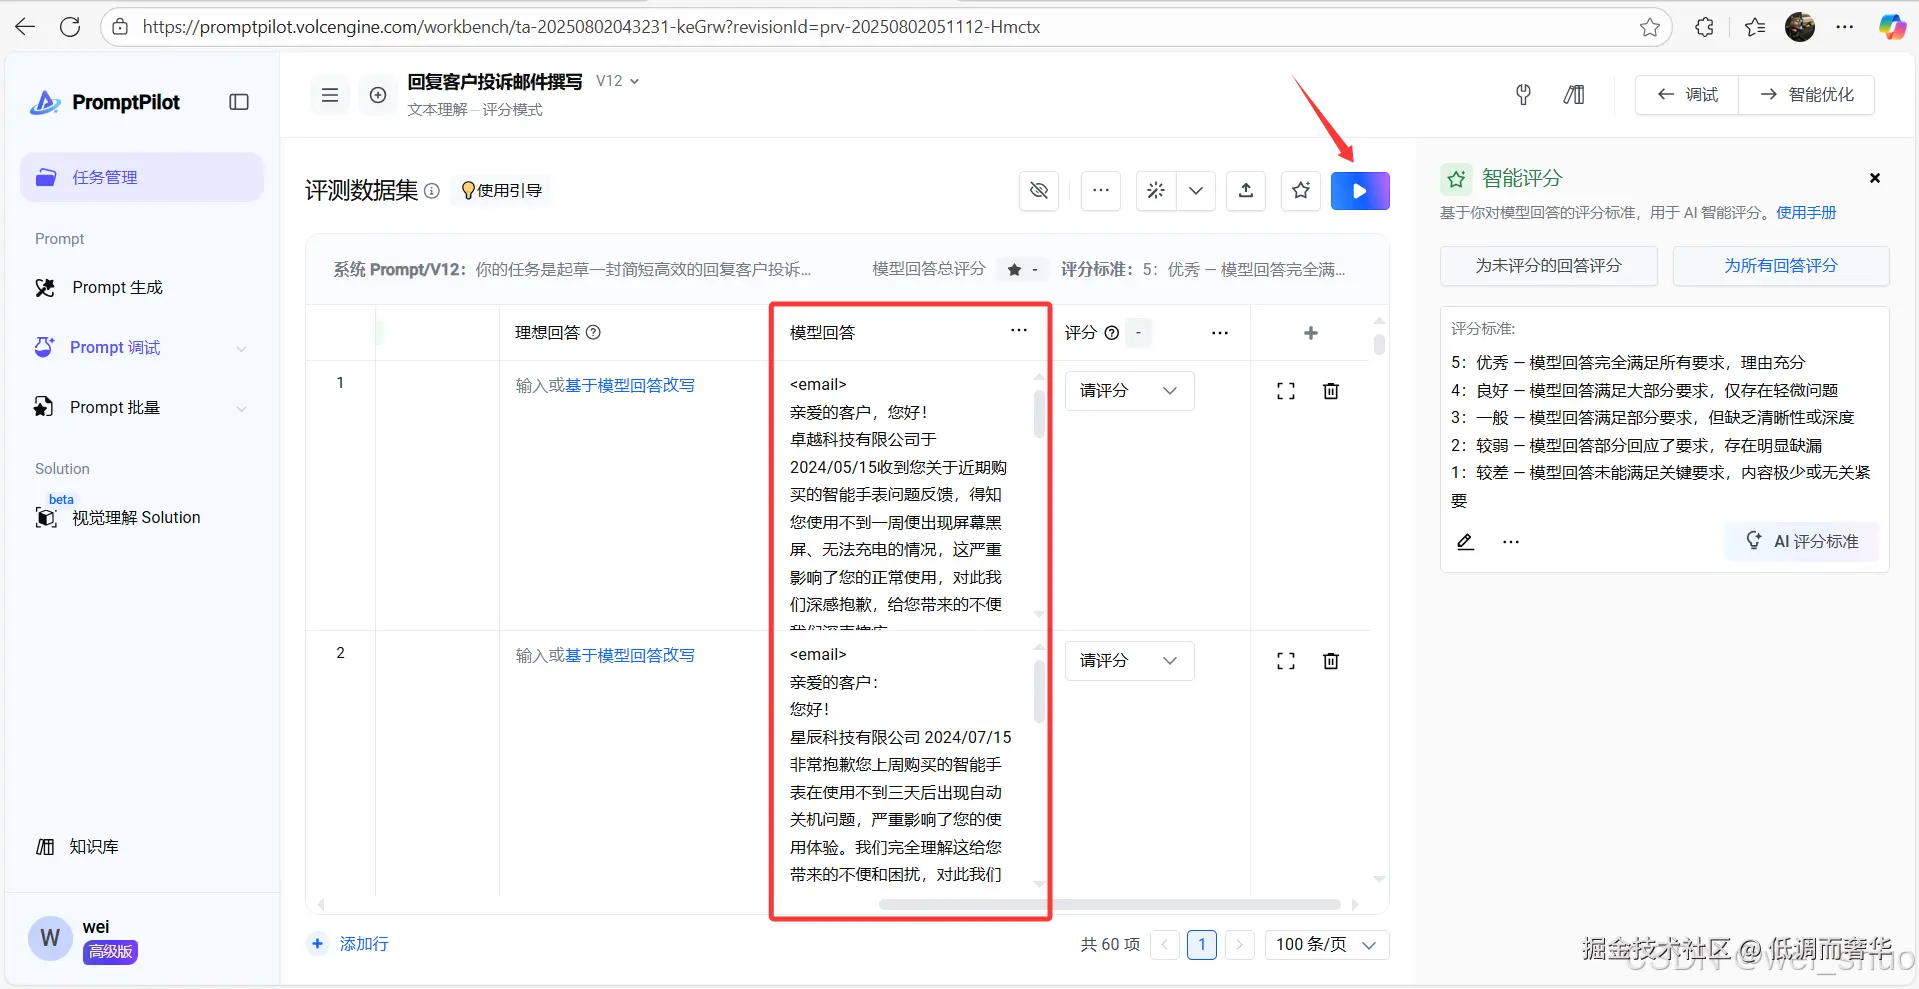Expand the V12 version dropdown
The image size is (1919, 989).
617,80
